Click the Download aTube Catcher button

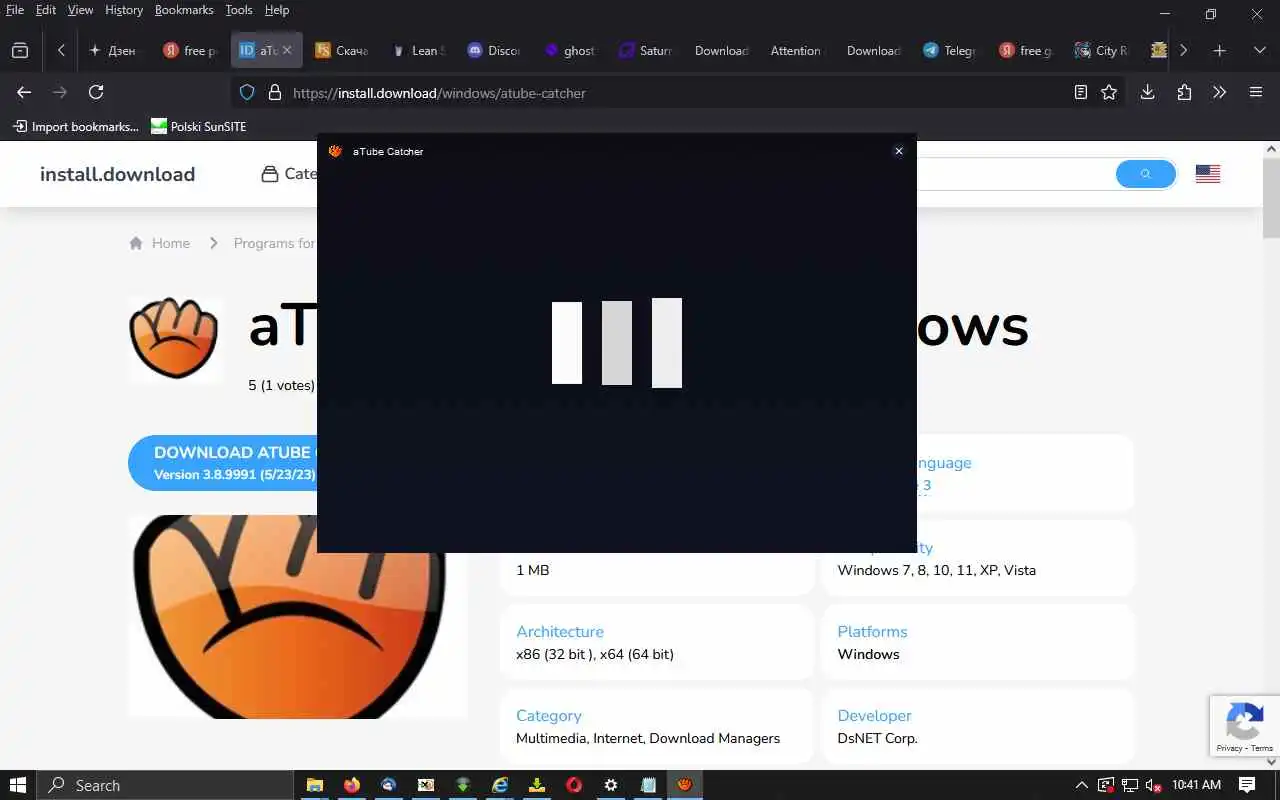click(222, 463)
